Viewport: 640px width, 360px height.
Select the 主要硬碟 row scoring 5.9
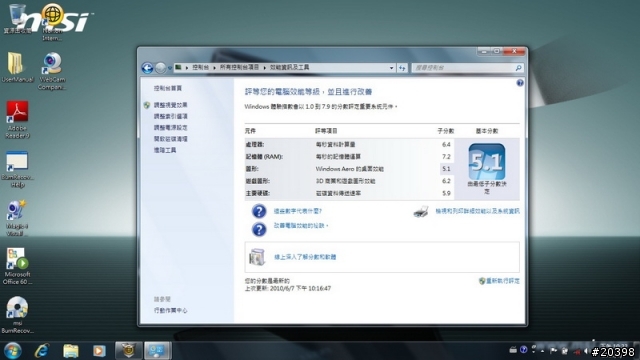[349, 193]
